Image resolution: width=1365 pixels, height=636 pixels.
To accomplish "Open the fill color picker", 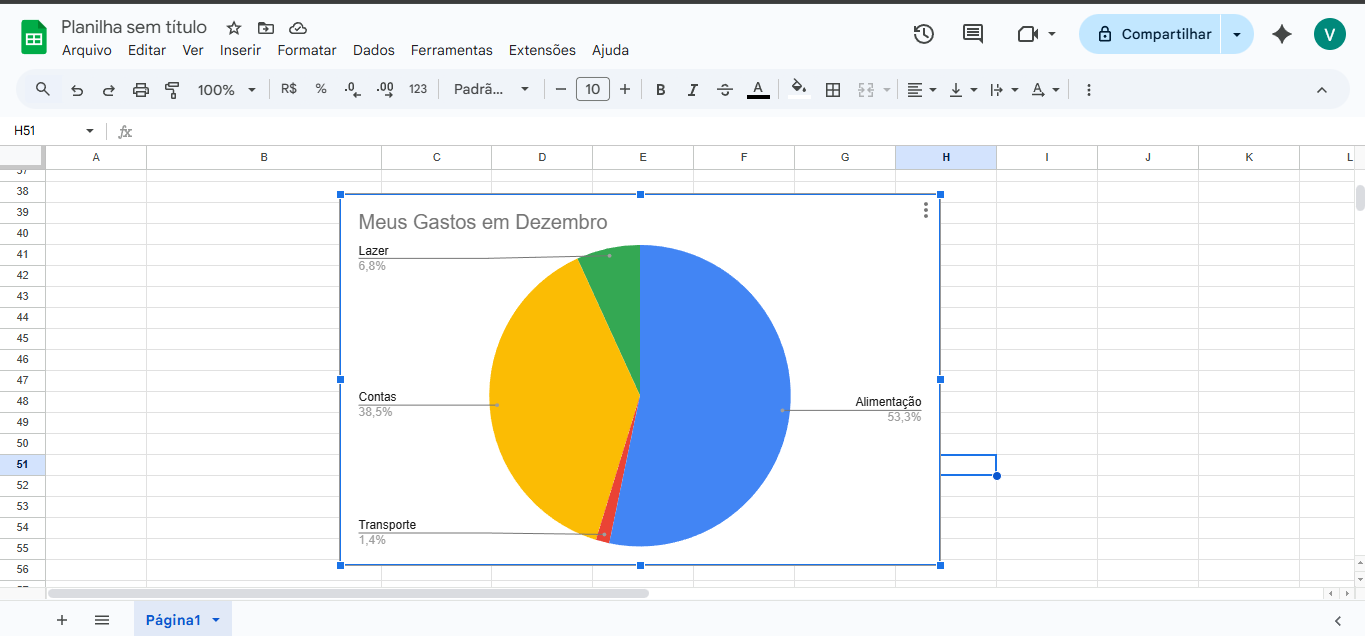I will tap(798, 90).
